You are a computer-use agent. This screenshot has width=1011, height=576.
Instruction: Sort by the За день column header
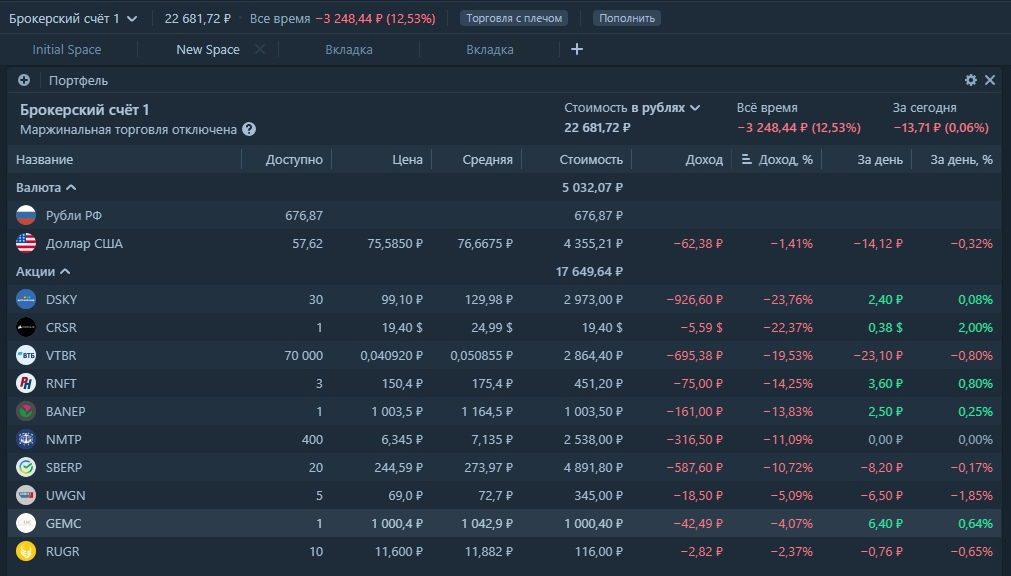[x=880, y=159]
